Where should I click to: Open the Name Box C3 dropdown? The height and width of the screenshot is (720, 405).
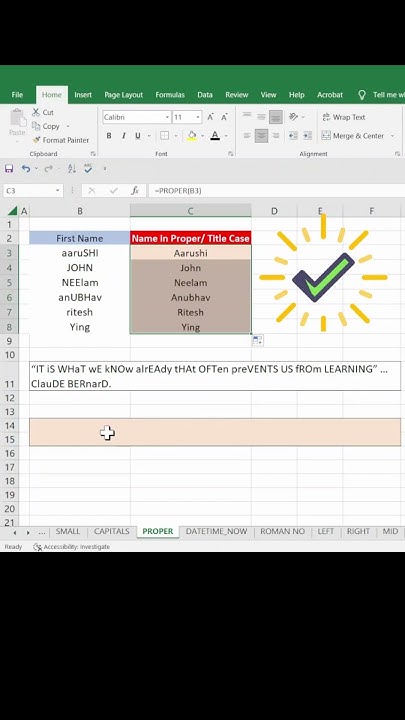[x=57, y=191]
